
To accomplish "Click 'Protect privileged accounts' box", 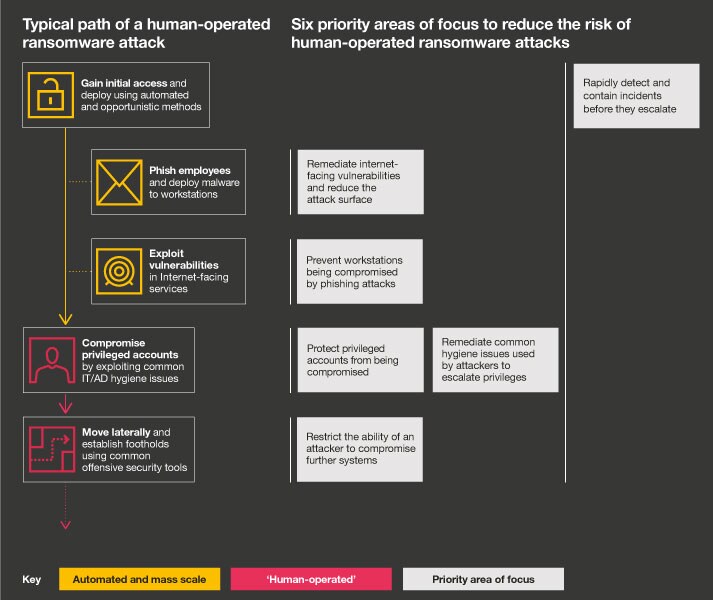I will pyautogui.click(x=360, y=360).
